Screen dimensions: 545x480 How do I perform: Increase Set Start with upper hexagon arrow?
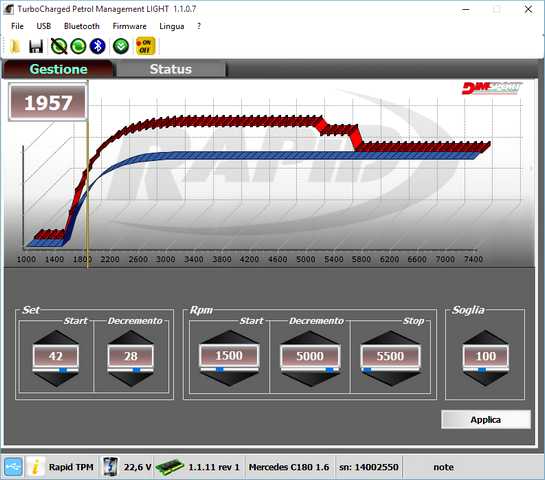[56, 337]
